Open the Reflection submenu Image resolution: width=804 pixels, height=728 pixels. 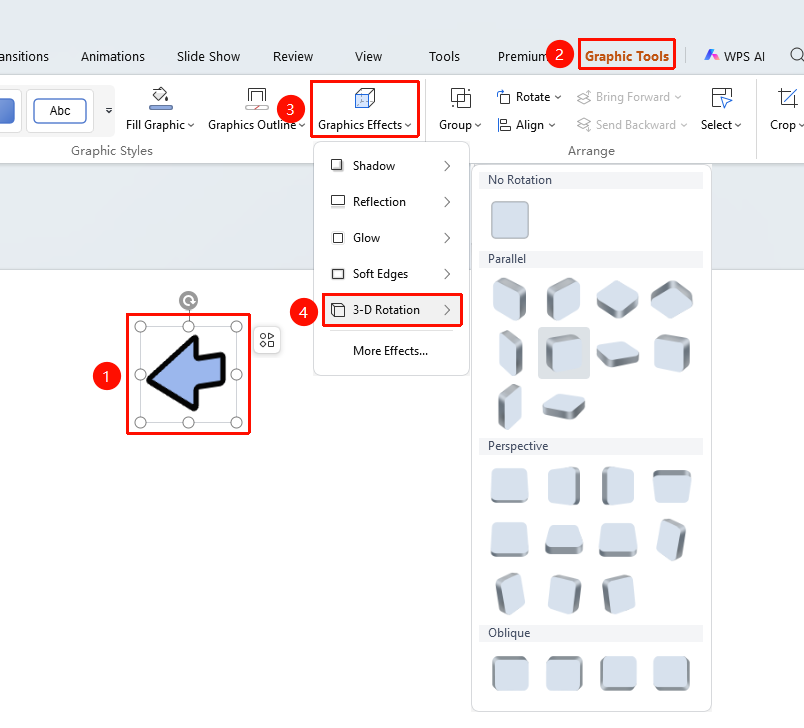(391, 201)
